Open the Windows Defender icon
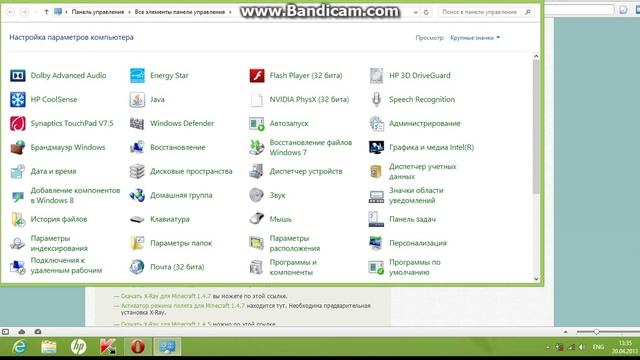This screenshot has width=640, height=360. click(x=137, y=123)
